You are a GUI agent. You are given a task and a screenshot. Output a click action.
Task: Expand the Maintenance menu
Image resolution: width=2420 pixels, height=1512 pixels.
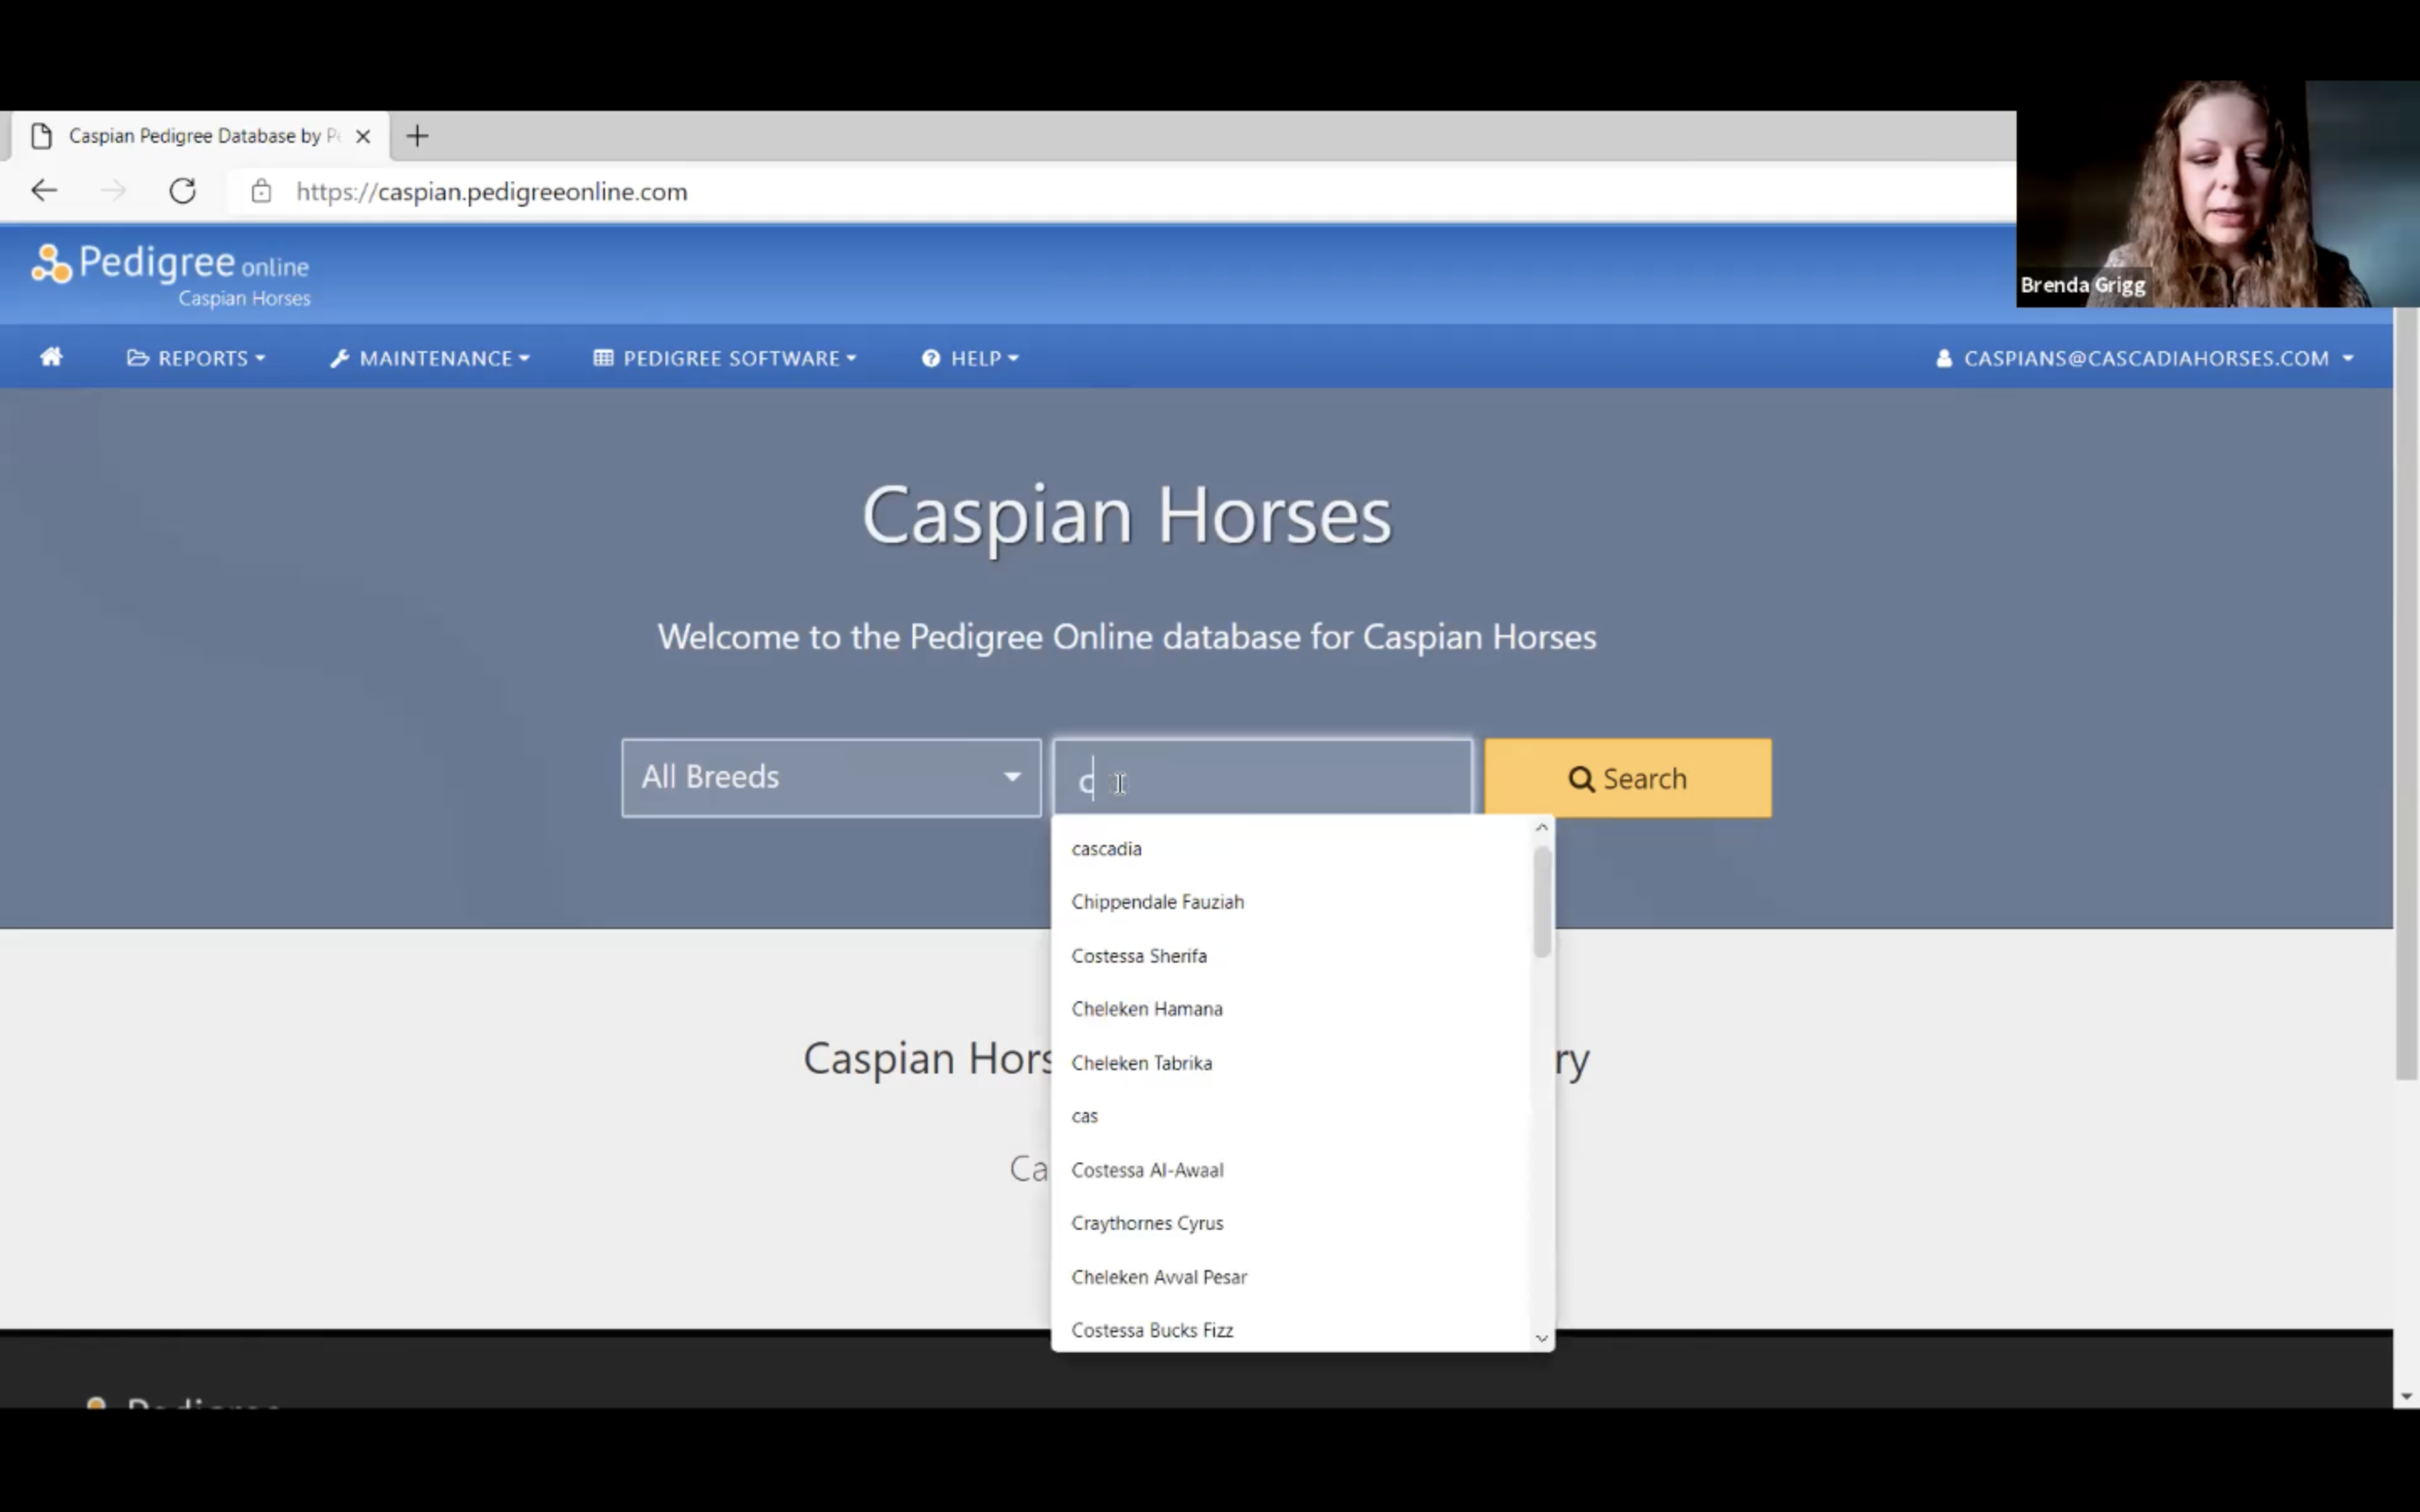(x=430, y=358)
